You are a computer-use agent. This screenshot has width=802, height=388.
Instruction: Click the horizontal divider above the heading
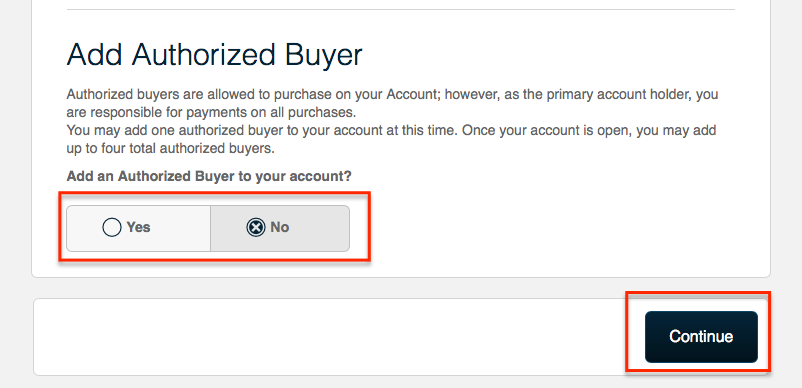[400, 9]
